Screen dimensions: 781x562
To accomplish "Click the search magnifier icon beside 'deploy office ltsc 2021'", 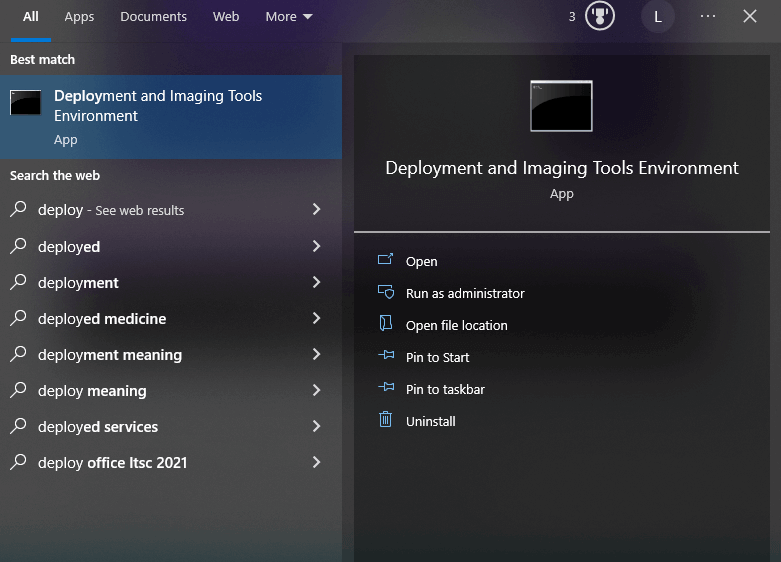I will click(18, 462).
